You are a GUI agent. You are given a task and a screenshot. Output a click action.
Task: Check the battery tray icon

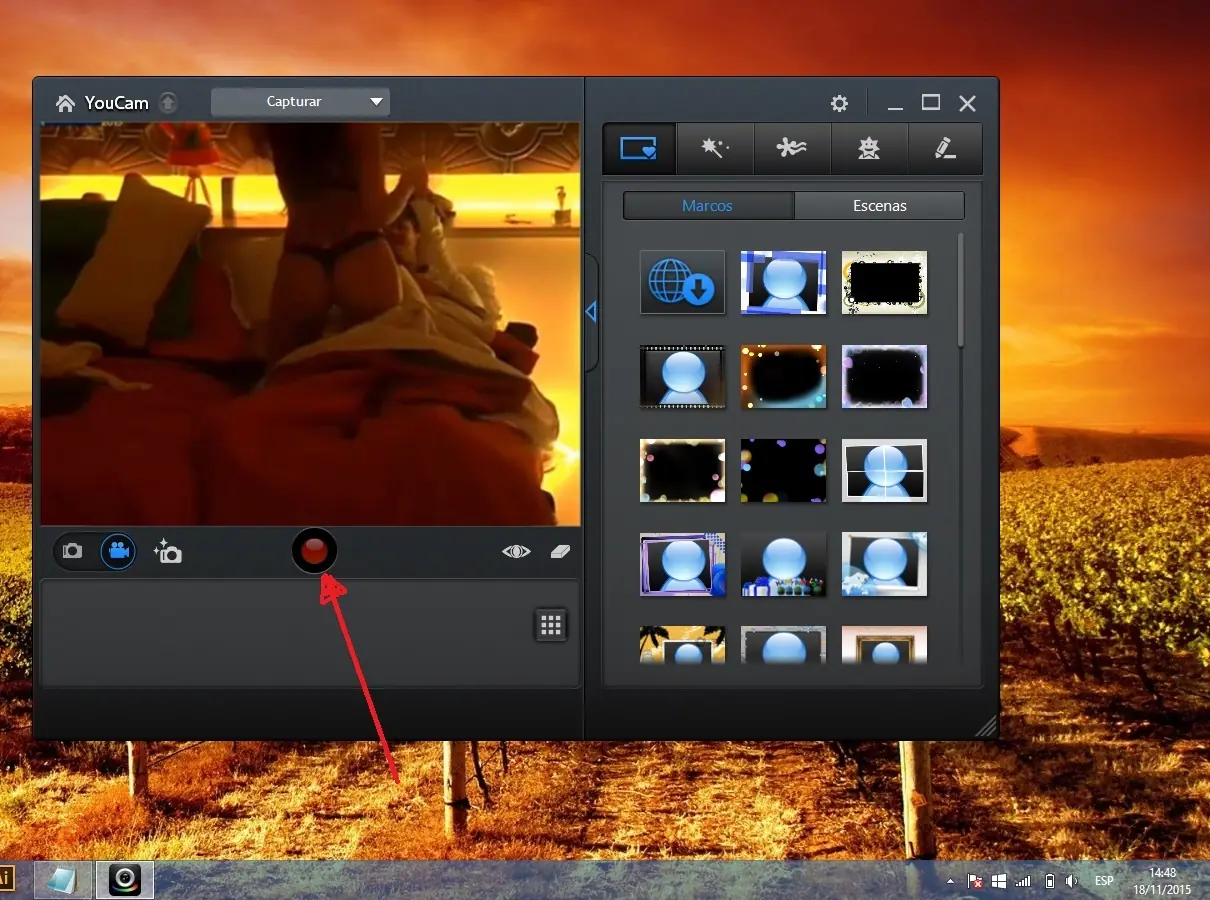click(x=1049, y=881)
